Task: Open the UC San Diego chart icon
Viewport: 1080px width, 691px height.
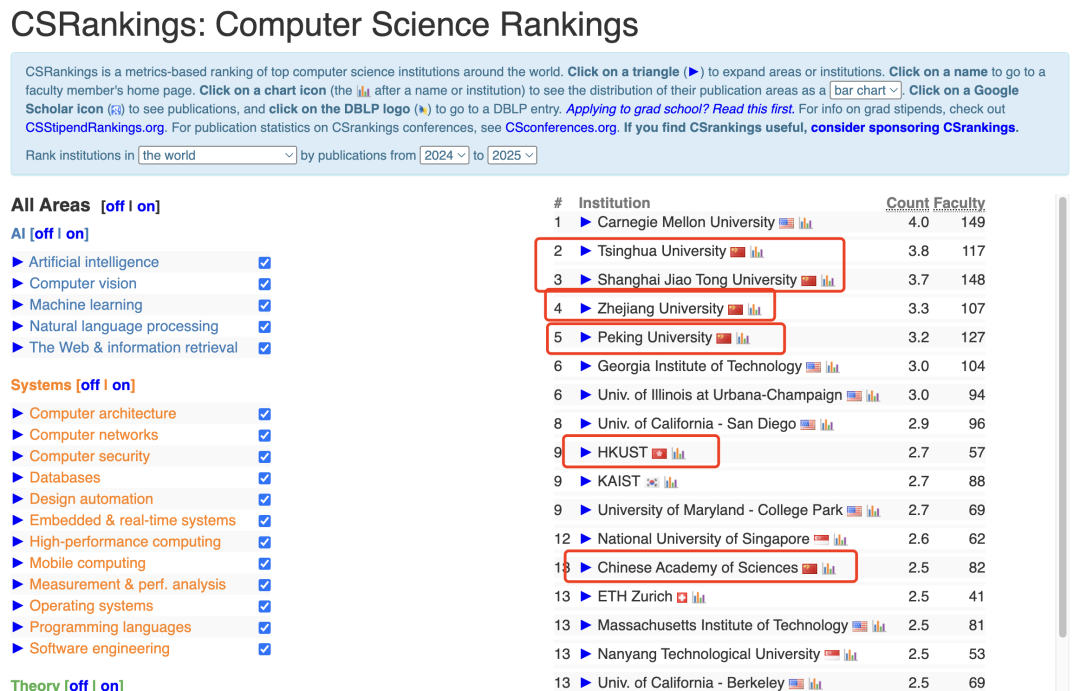Action: pos(827,425)
